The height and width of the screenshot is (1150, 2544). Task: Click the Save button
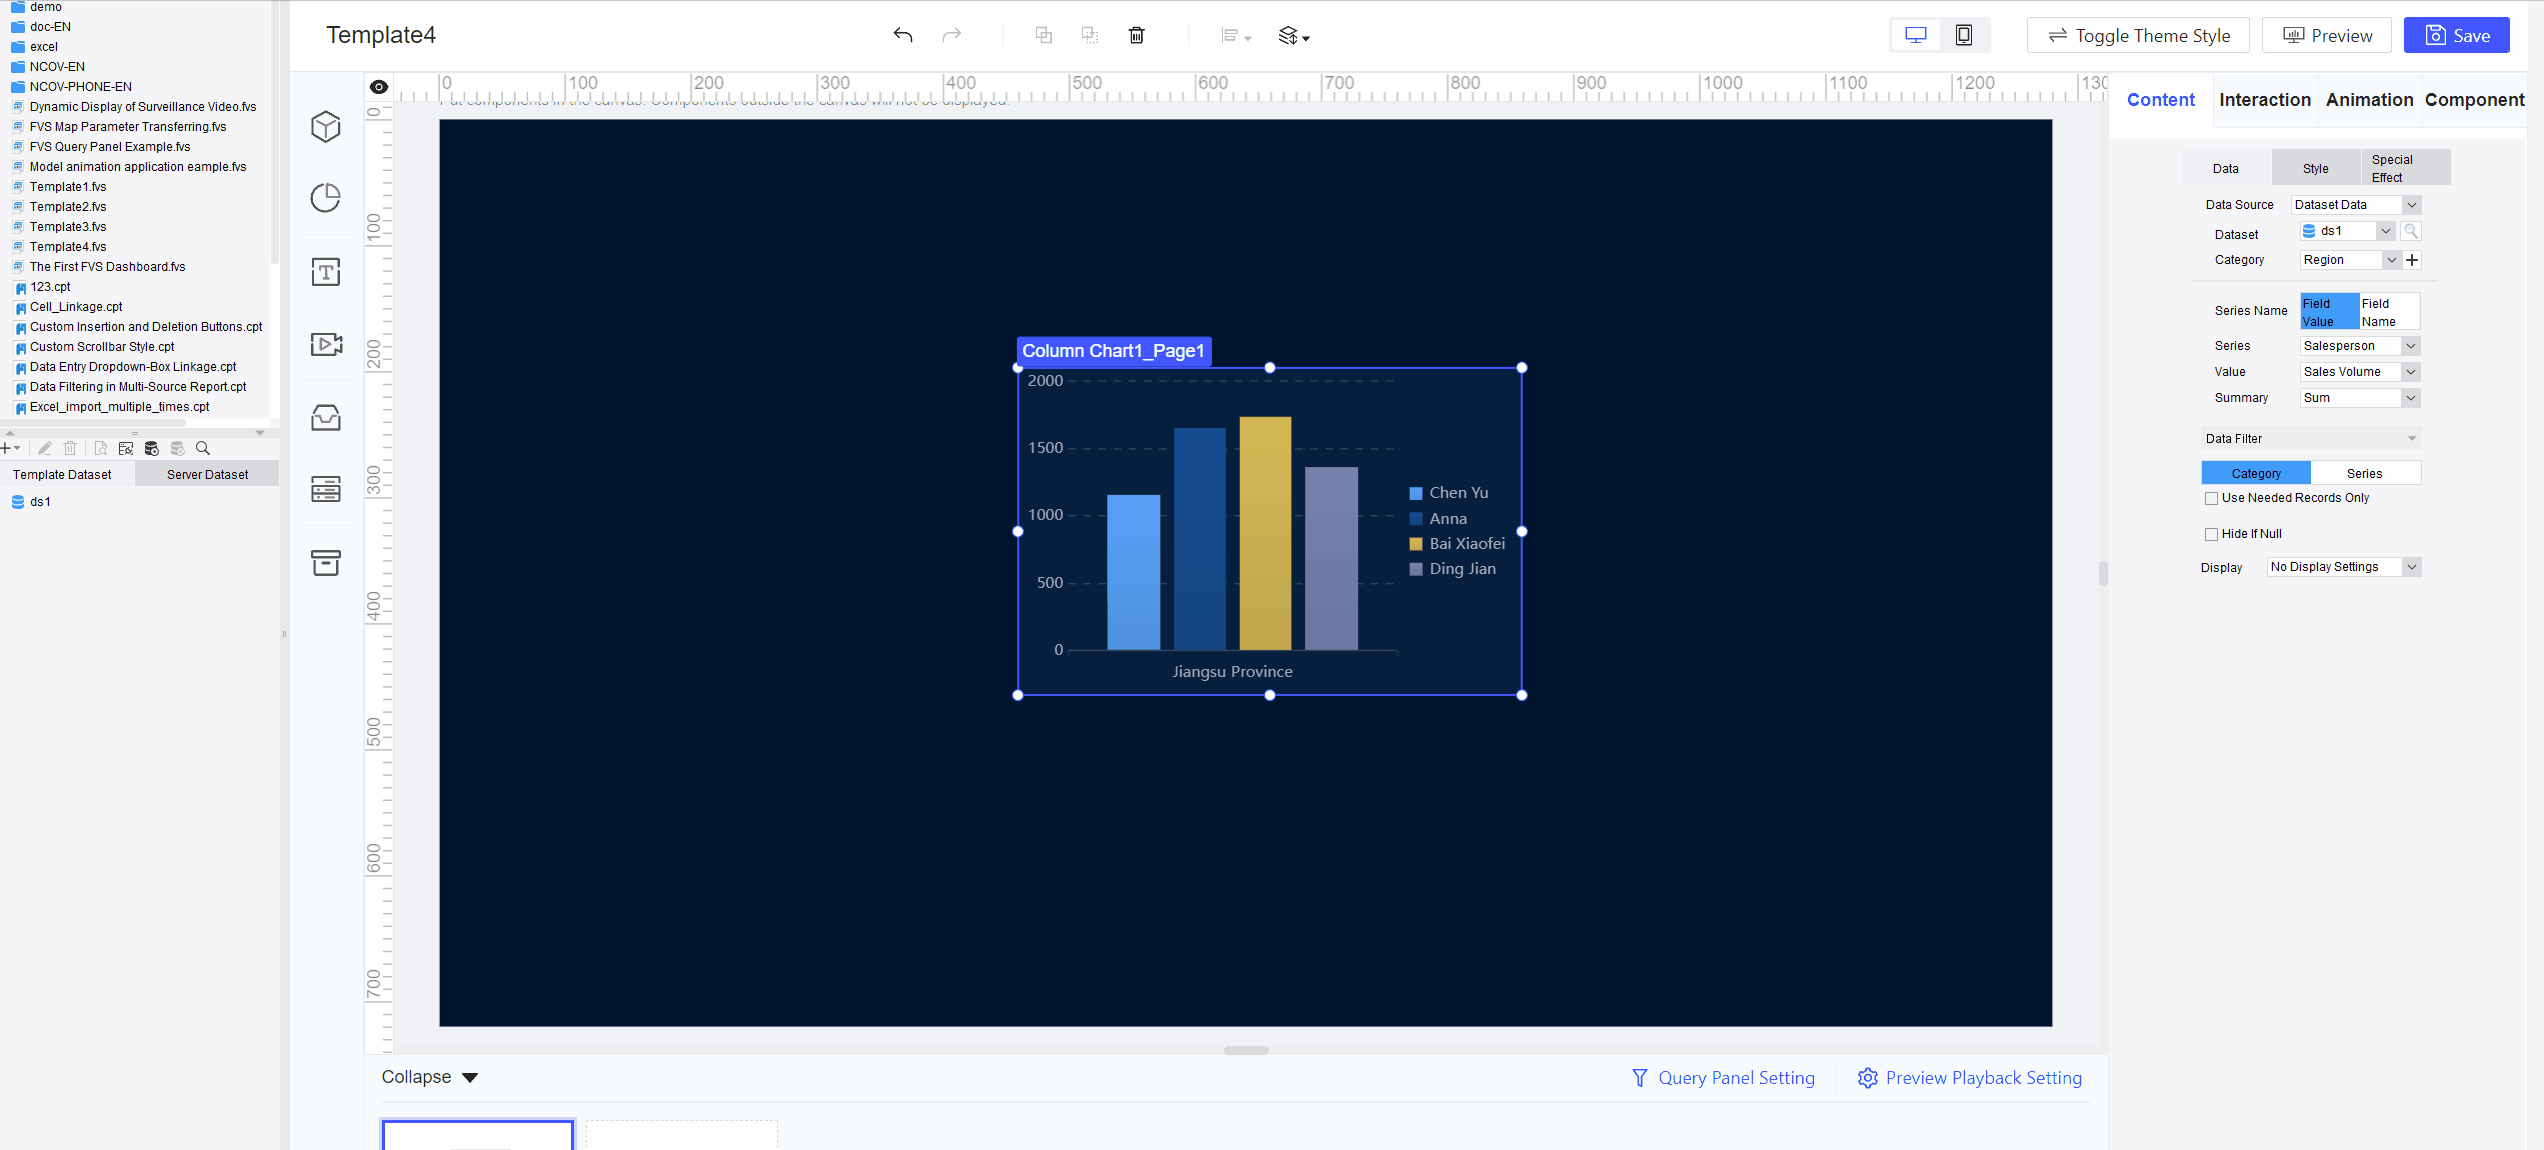2456,35
